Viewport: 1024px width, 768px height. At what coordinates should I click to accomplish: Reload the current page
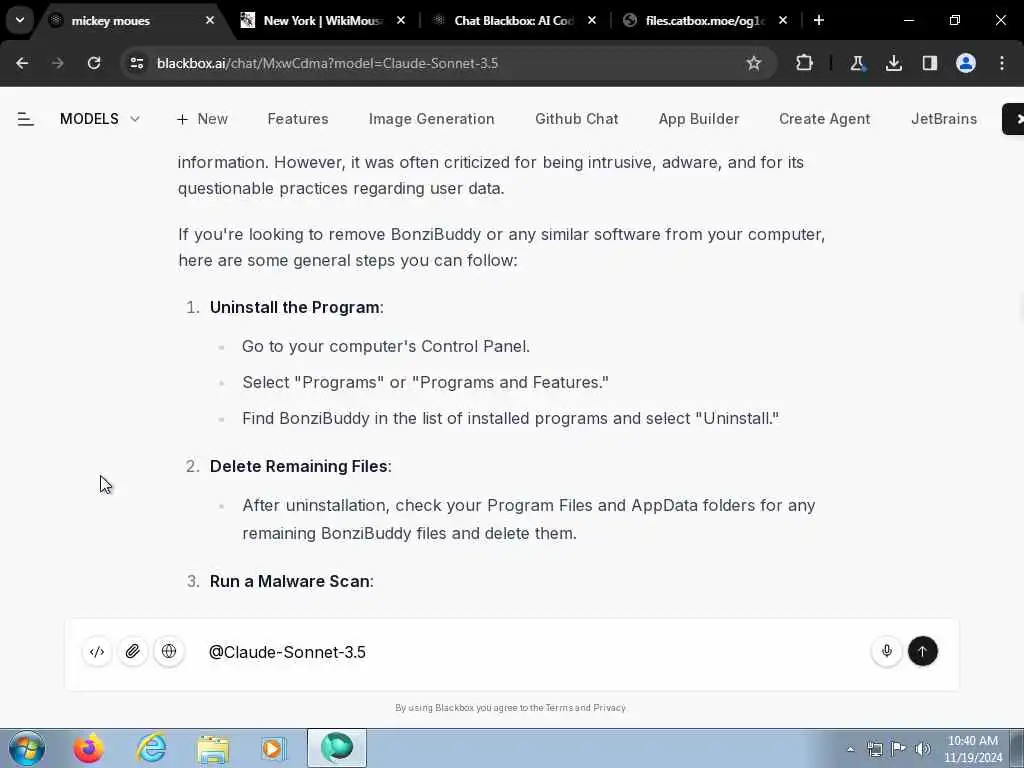(x=94, y=63)
